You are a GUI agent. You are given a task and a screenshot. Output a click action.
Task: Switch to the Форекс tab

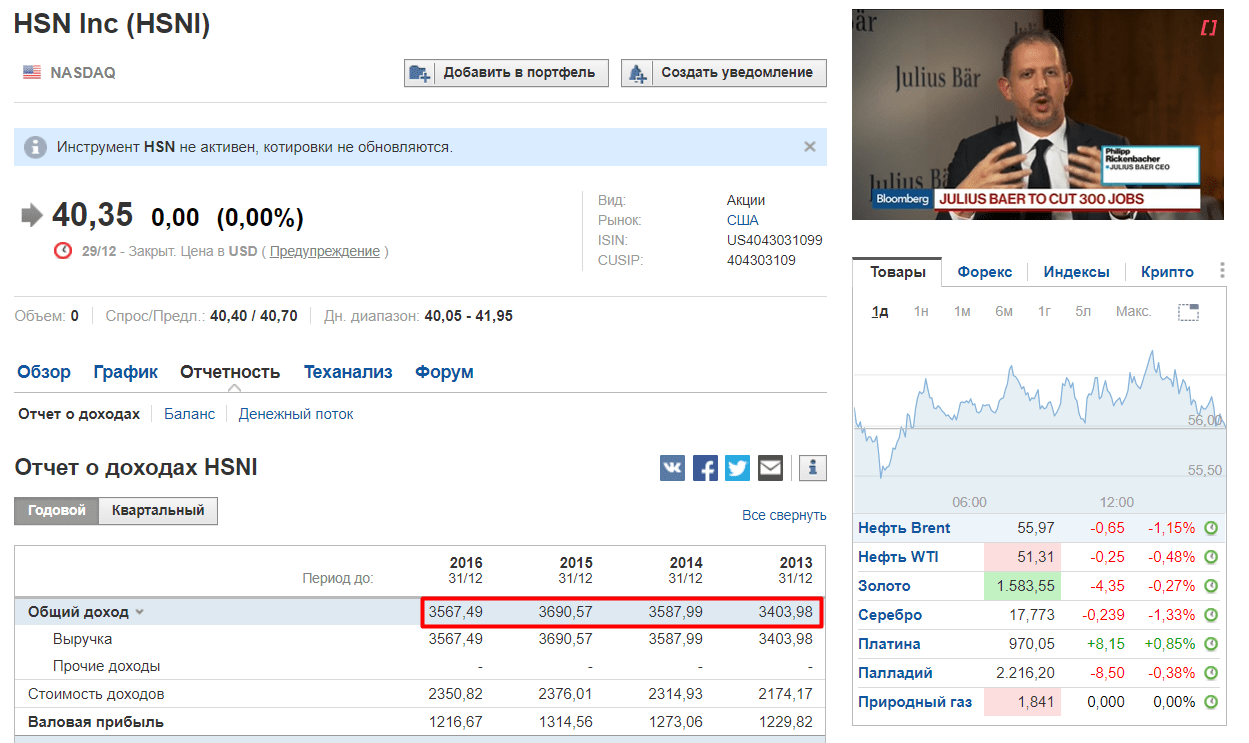[x=984, y=272]
